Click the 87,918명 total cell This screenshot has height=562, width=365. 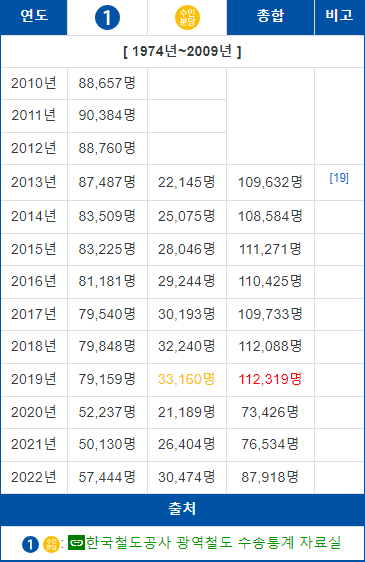click(x=270, y=477)
